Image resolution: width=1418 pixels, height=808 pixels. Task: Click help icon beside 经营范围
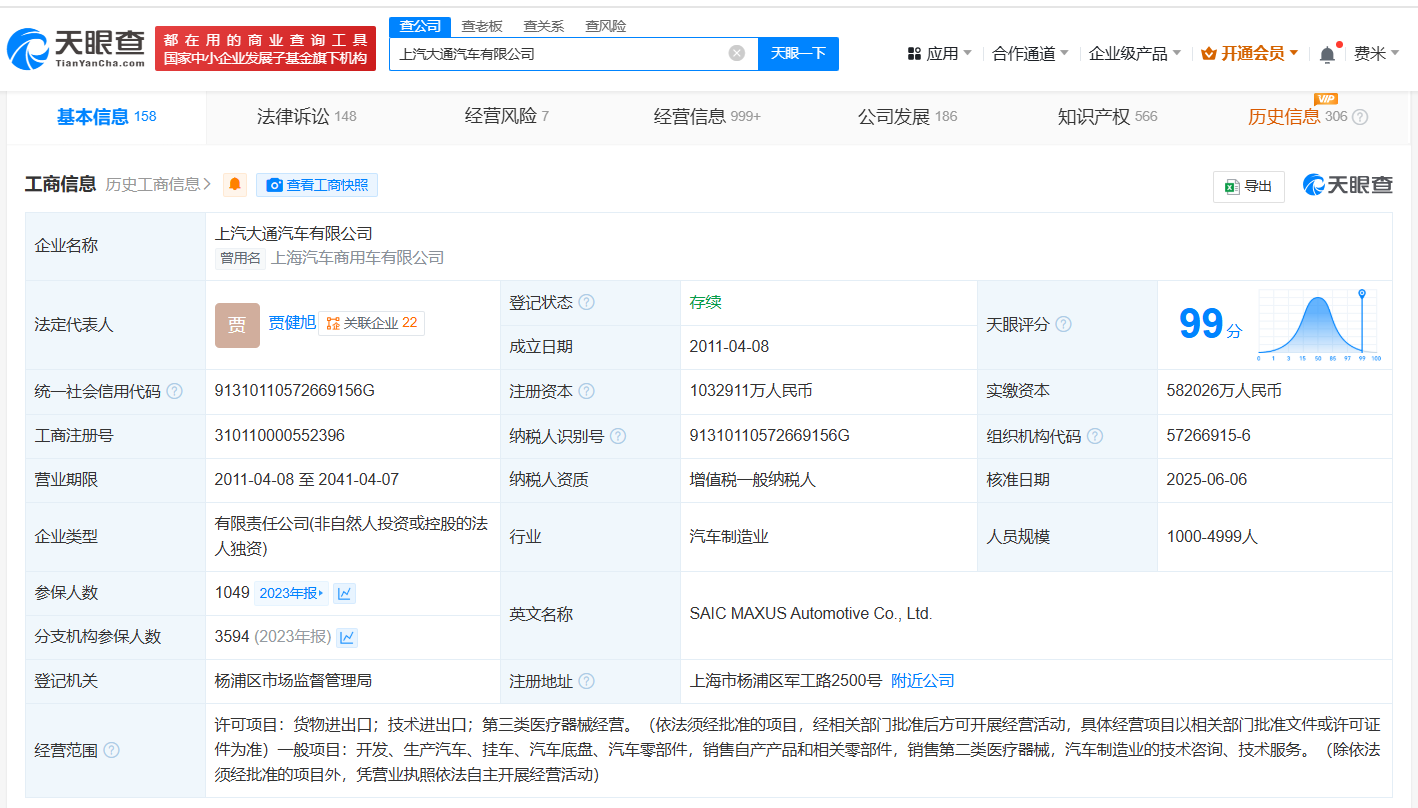[x=112, y=750]
